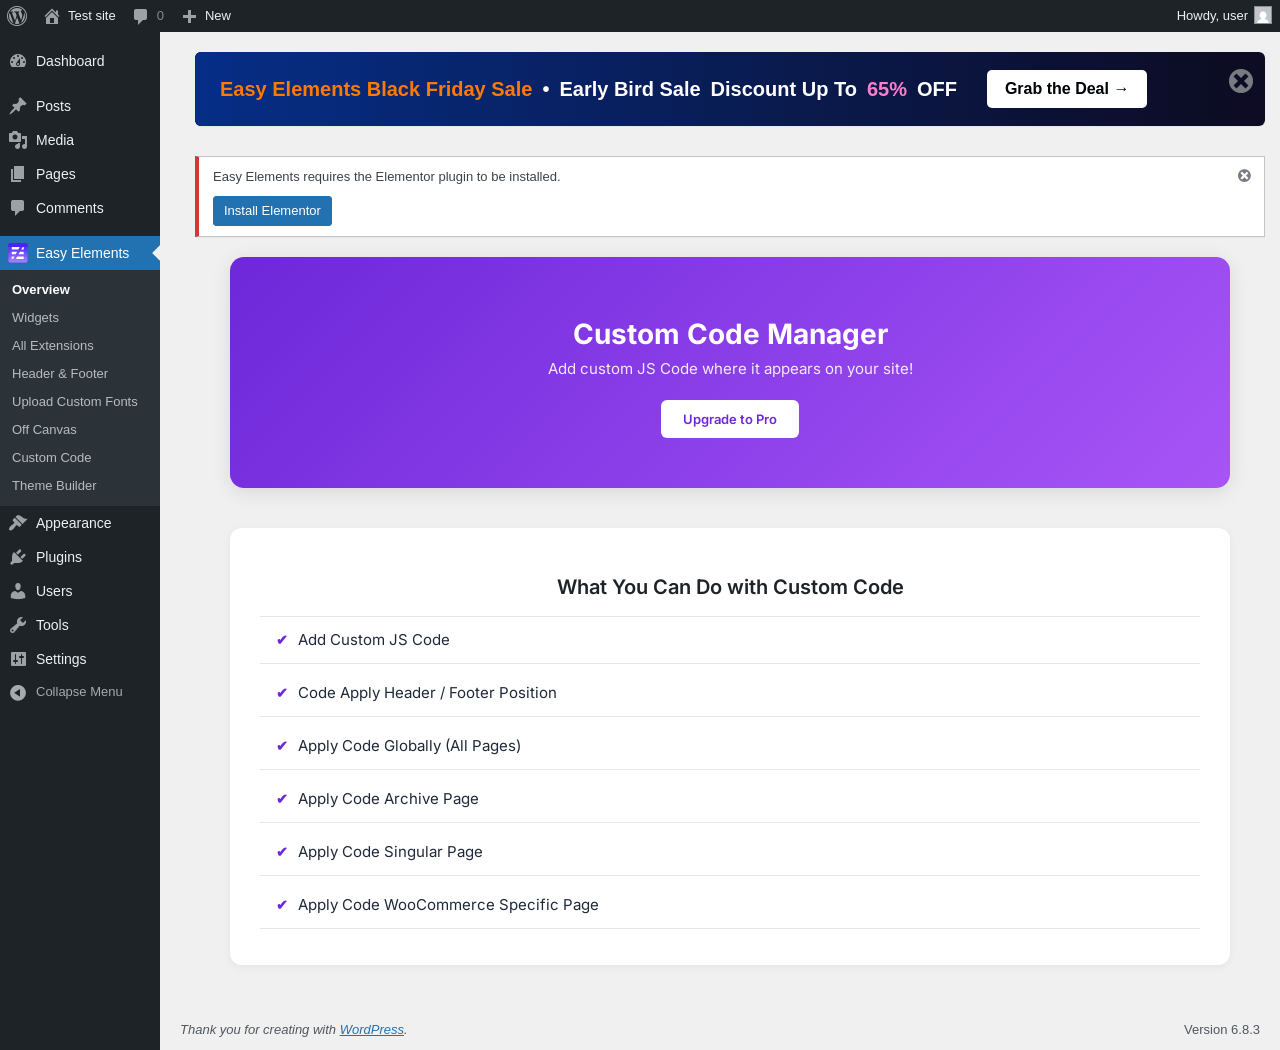Click the comment bubble icon in admin bar
The width and height of the screenshot is (1280, 1050).
click(141, 16)
